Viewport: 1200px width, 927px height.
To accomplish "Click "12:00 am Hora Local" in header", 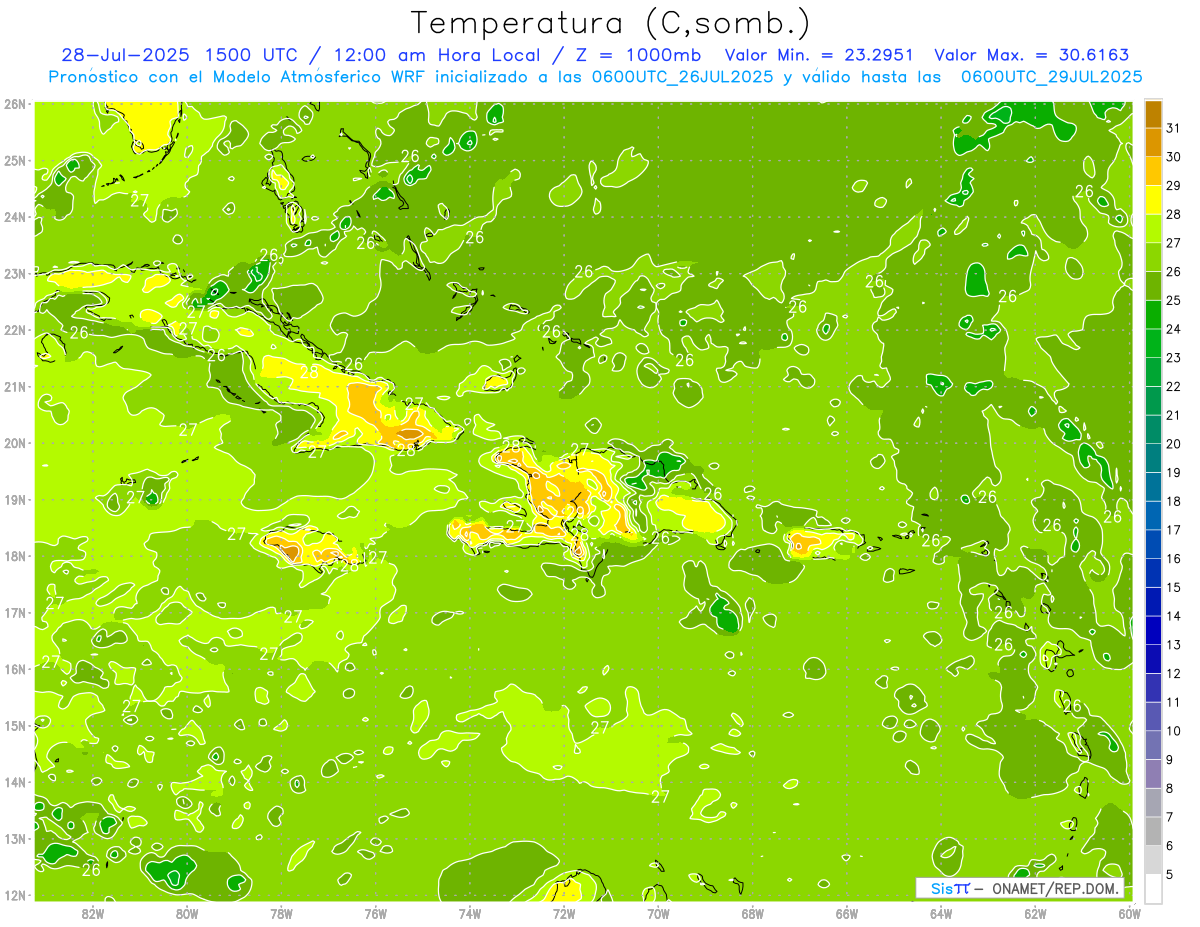I will click(435, 55).
